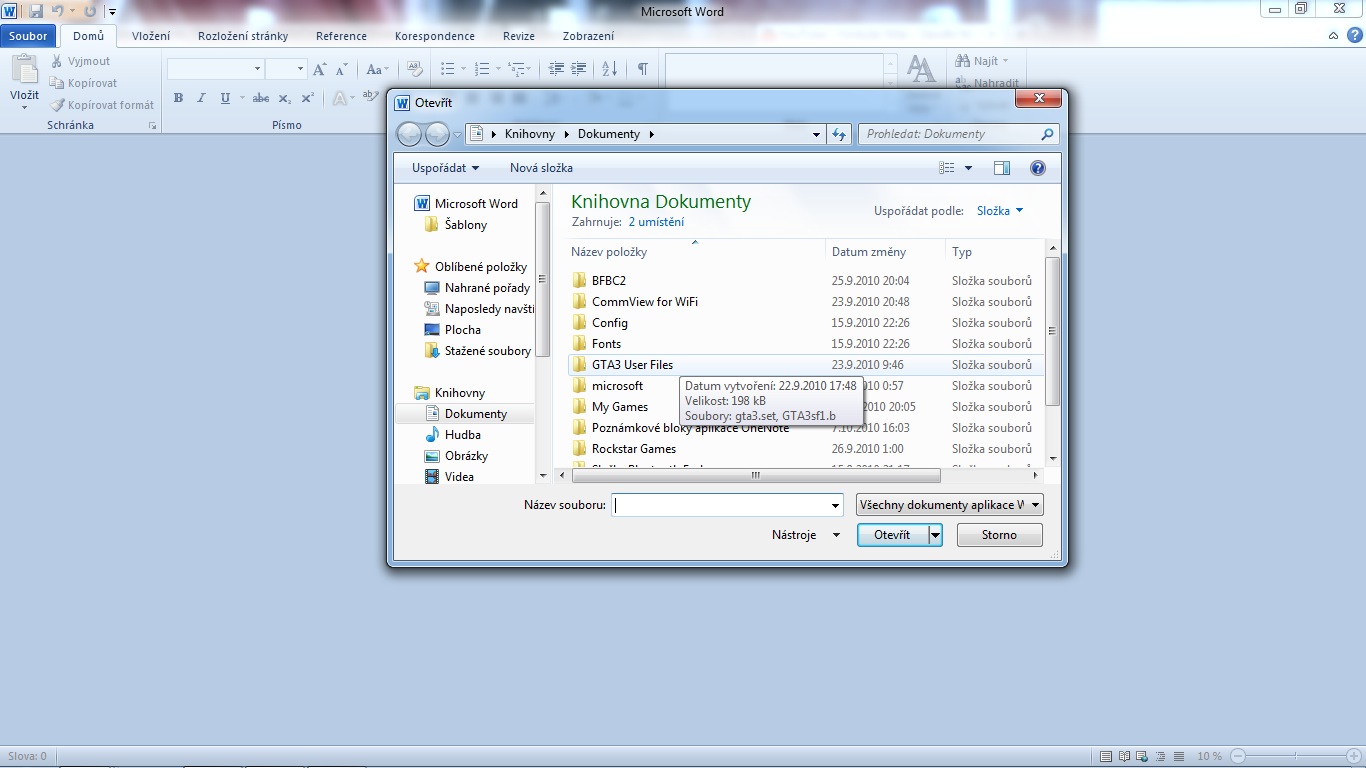
Task: Click the minimize ribbon caret icon
Action: 1333,36
